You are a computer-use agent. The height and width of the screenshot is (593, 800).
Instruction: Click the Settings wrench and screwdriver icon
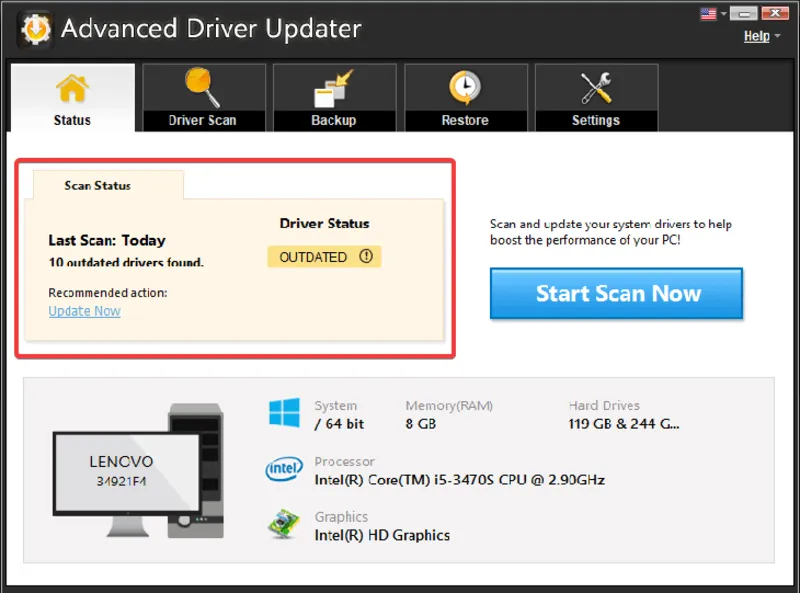pyautogui.click(x=596, y=88)
